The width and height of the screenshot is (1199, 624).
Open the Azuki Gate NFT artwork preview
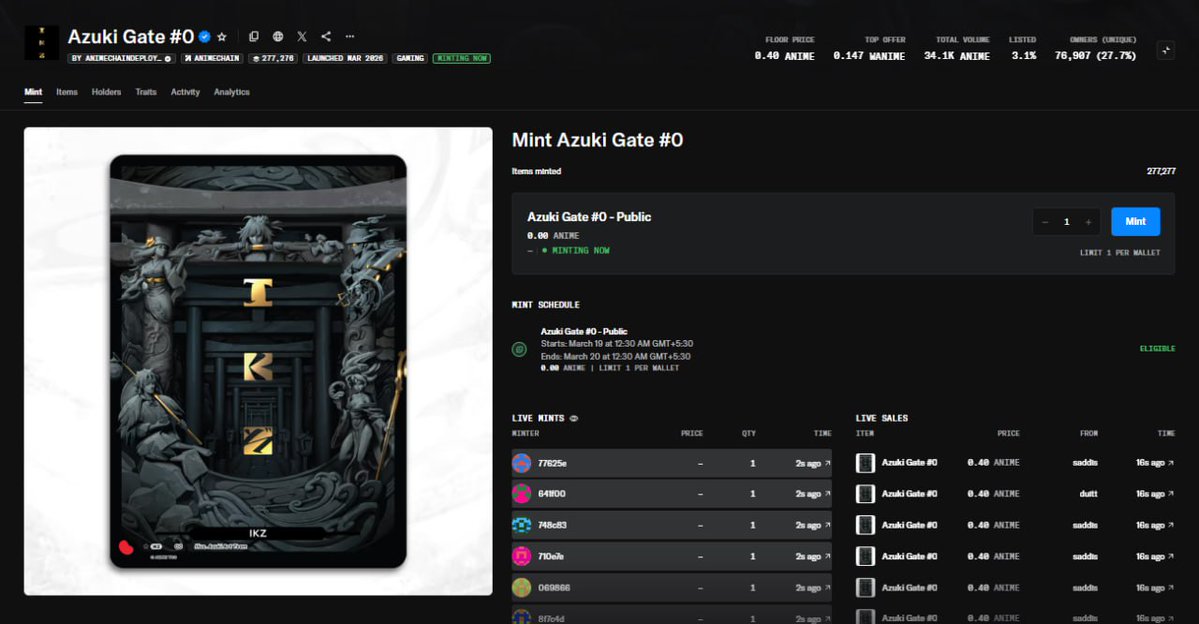258,361
